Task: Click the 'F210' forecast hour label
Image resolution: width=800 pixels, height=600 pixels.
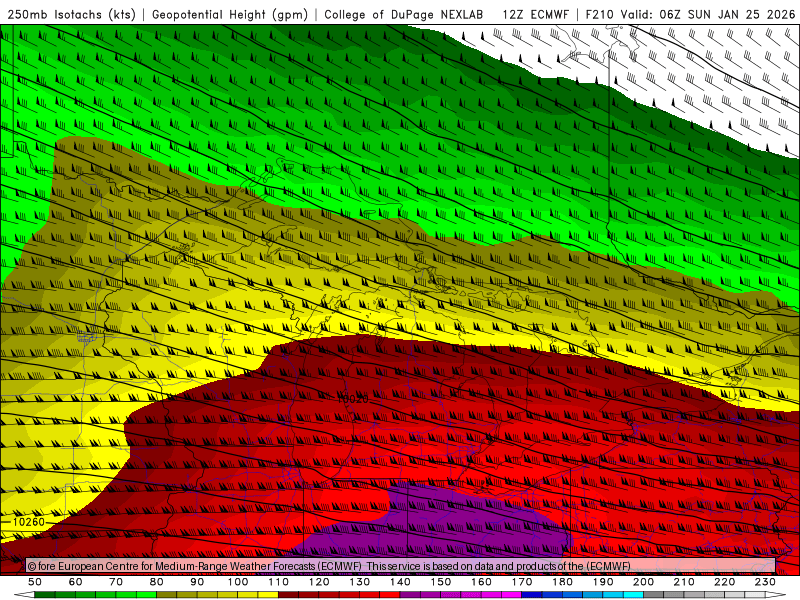Action: pyautogui.click(x=599, y=15)
